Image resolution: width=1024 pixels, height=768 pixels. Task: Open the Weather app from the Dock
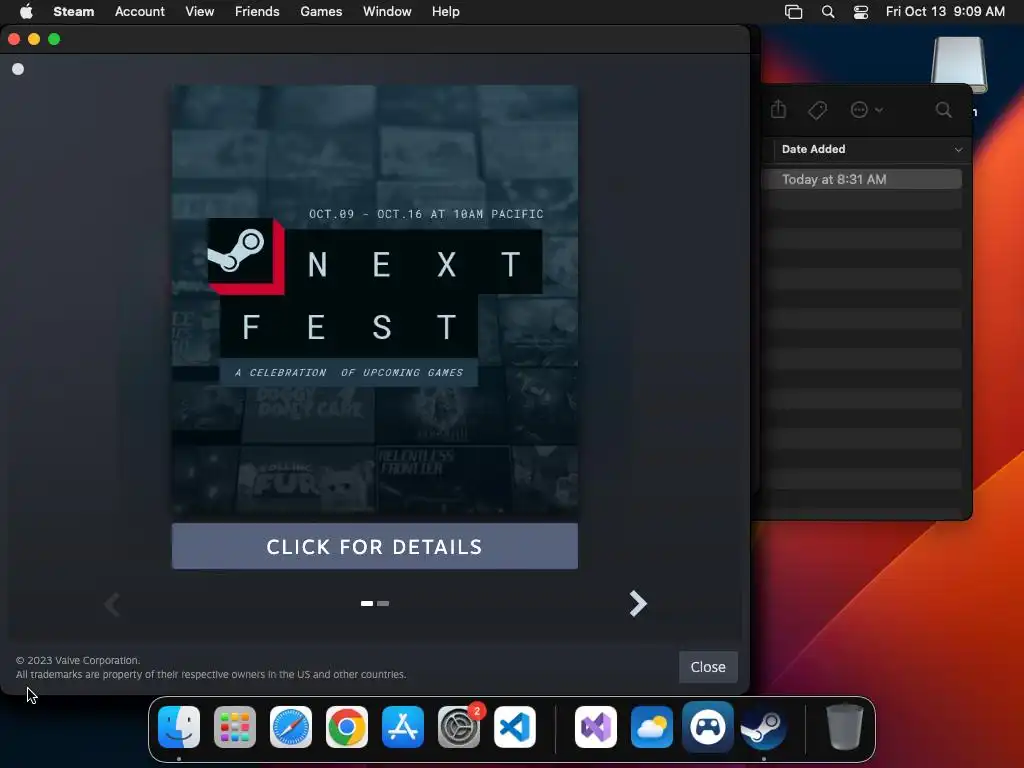pos(652,727)
